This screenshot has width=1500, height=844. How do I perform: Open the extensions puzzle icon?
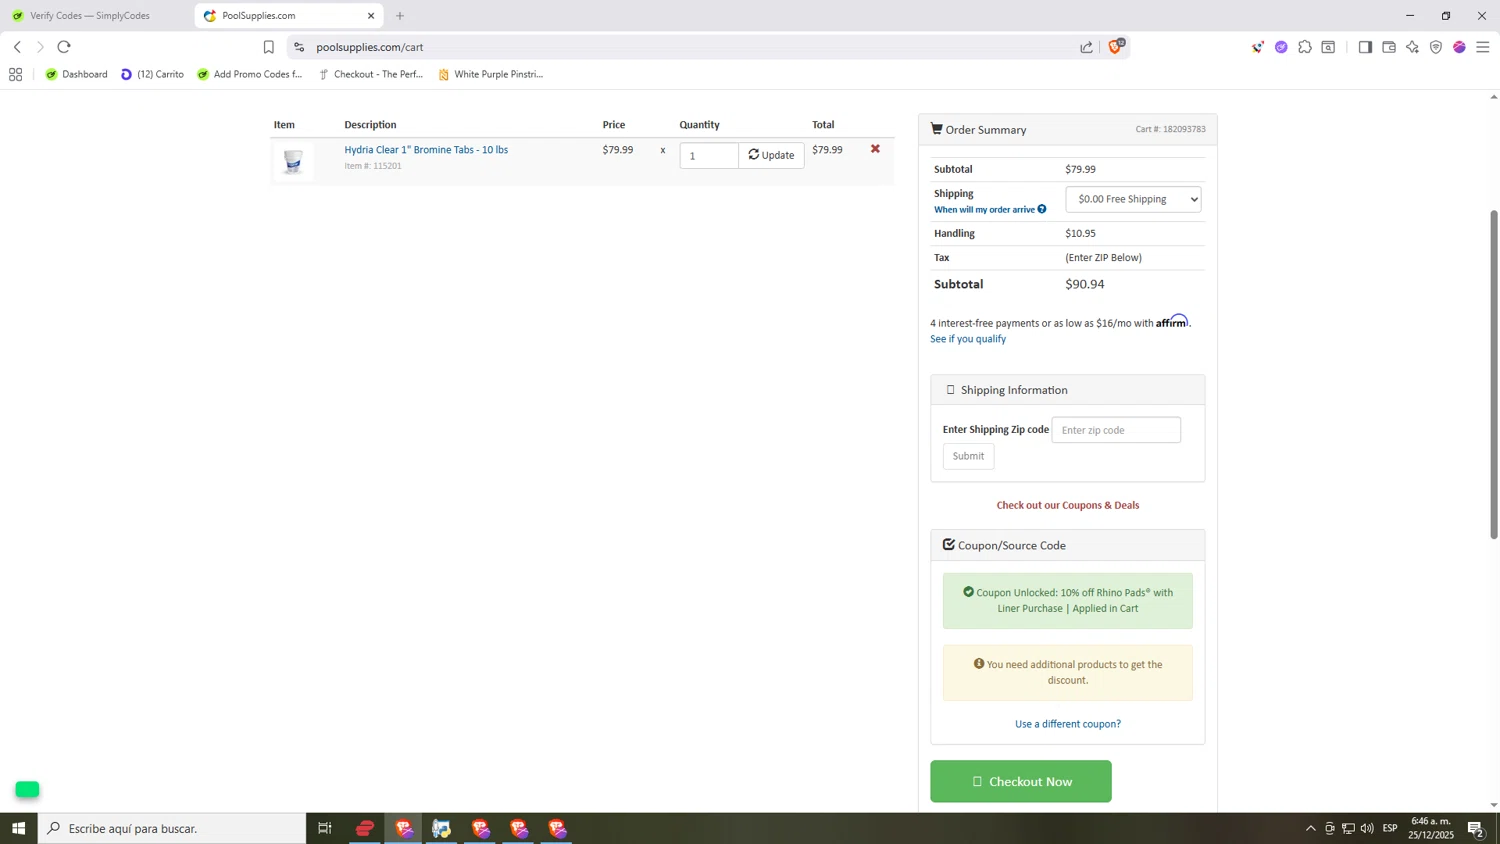tap(1305, 47)
